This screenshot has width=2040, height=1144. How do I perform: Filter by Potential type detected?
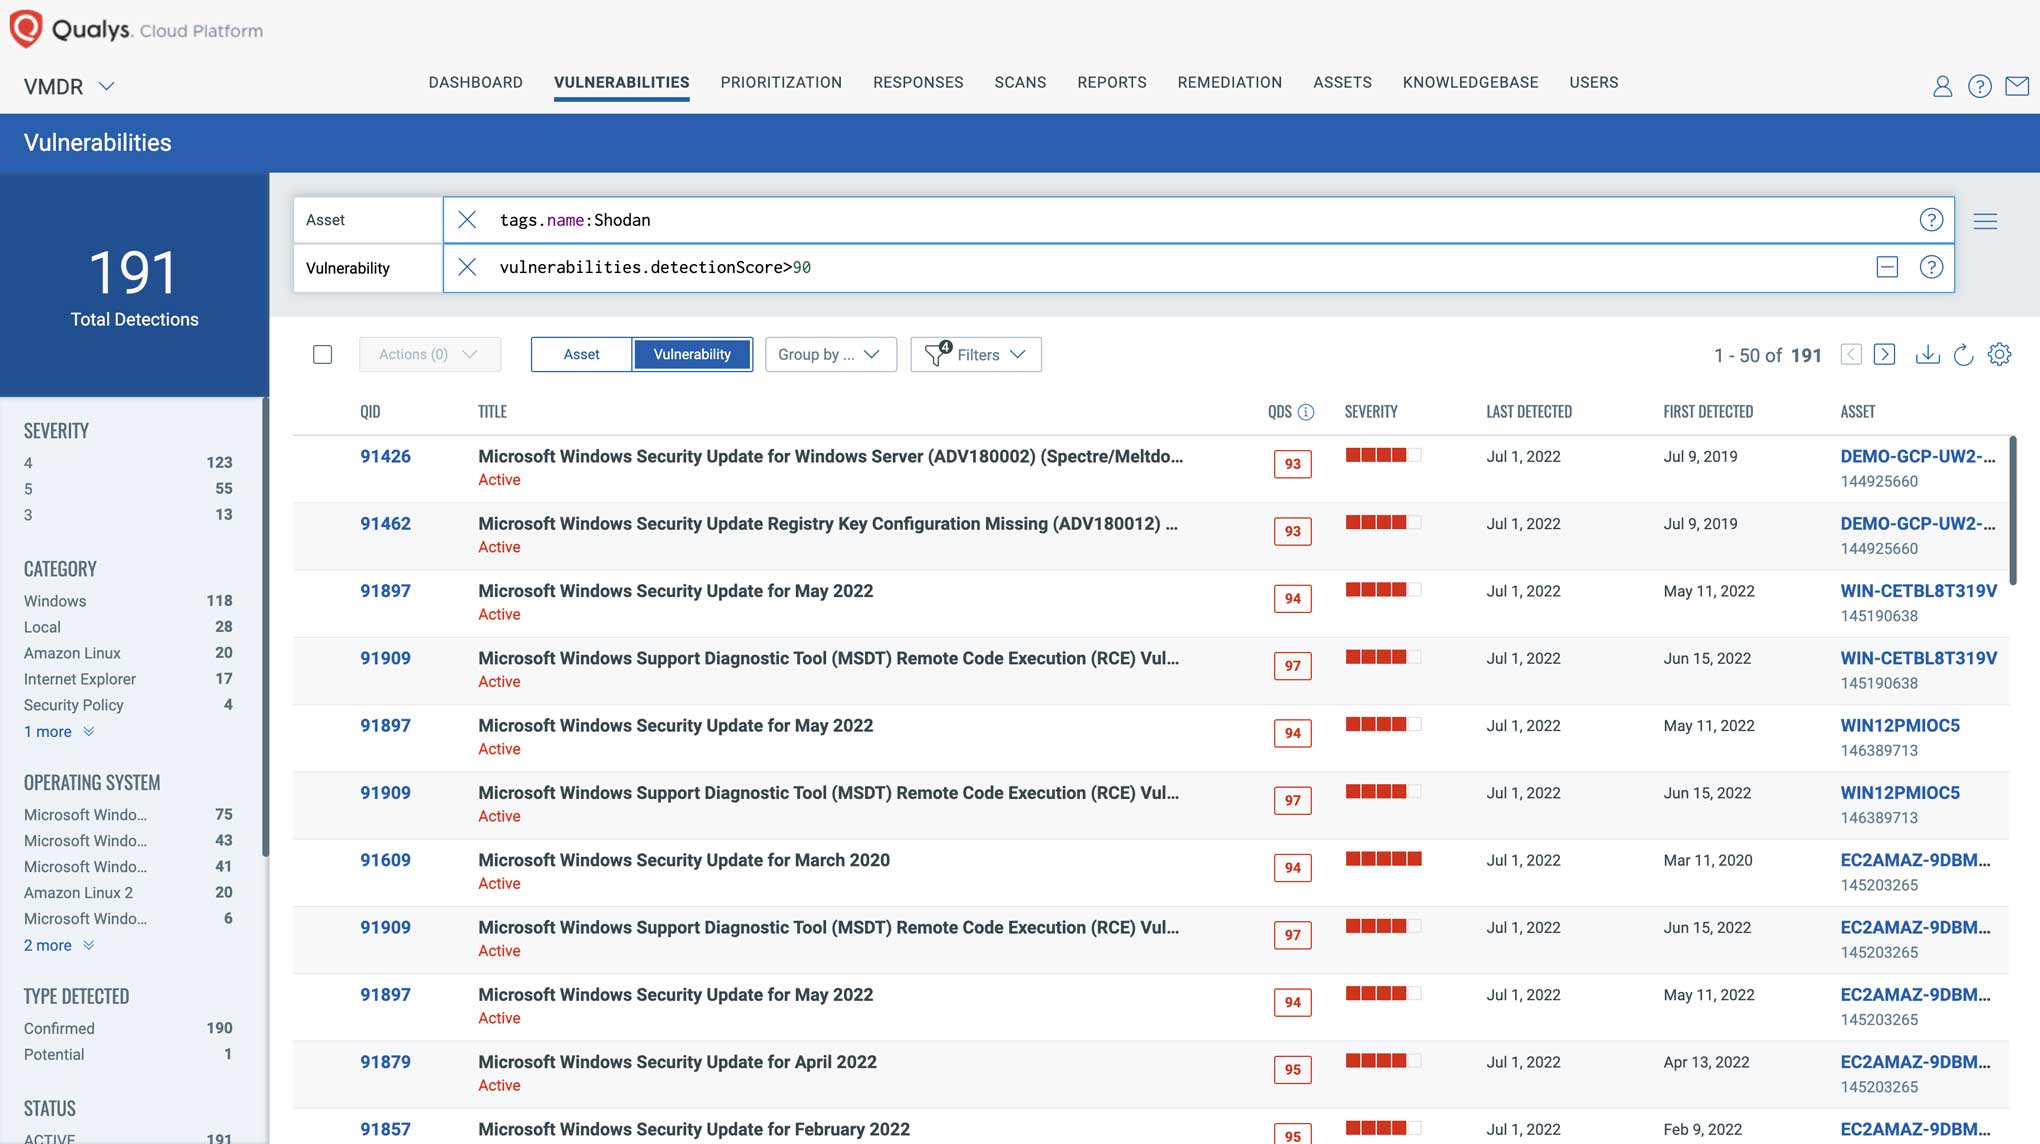128,1055
